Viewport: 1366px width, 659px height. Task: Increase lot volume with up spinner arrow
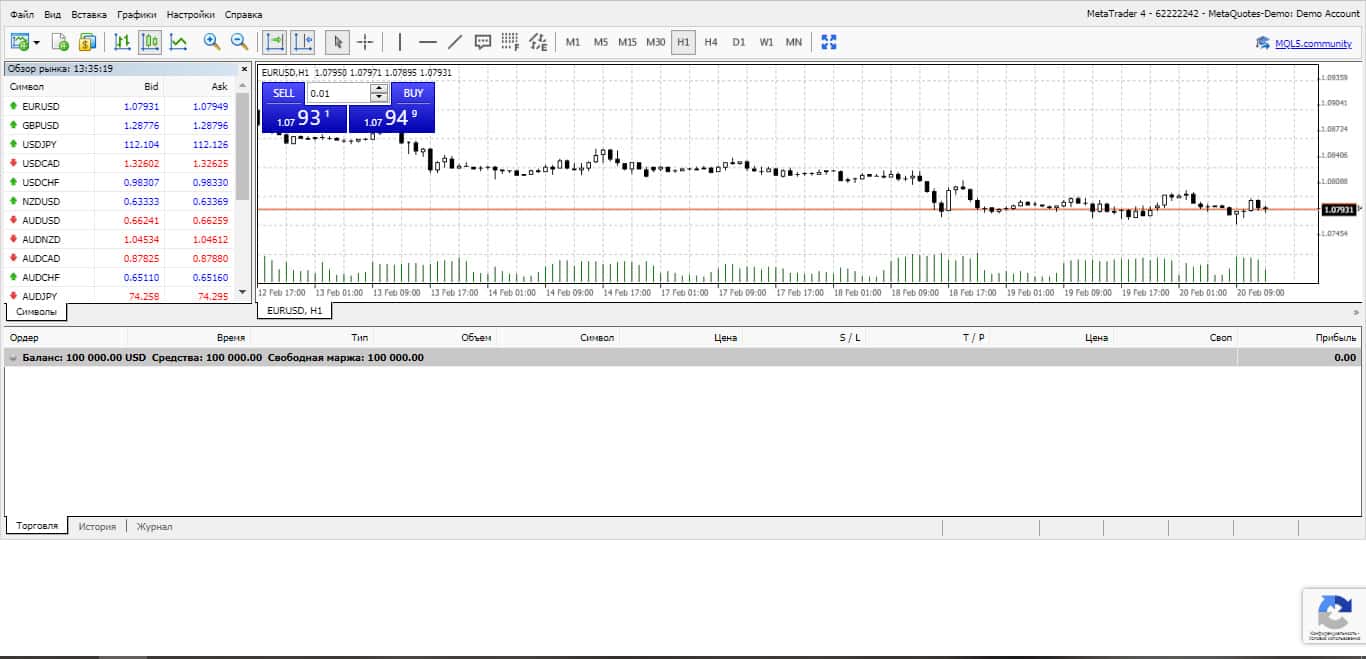pos(379,88)
